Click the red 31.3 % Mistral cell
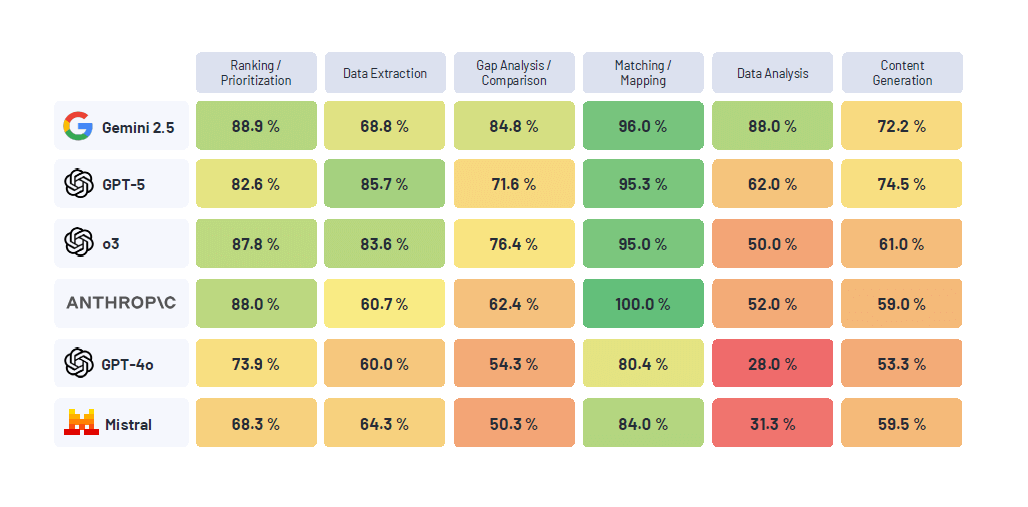Screen dimensions: 1028x507 coord(772,424)
